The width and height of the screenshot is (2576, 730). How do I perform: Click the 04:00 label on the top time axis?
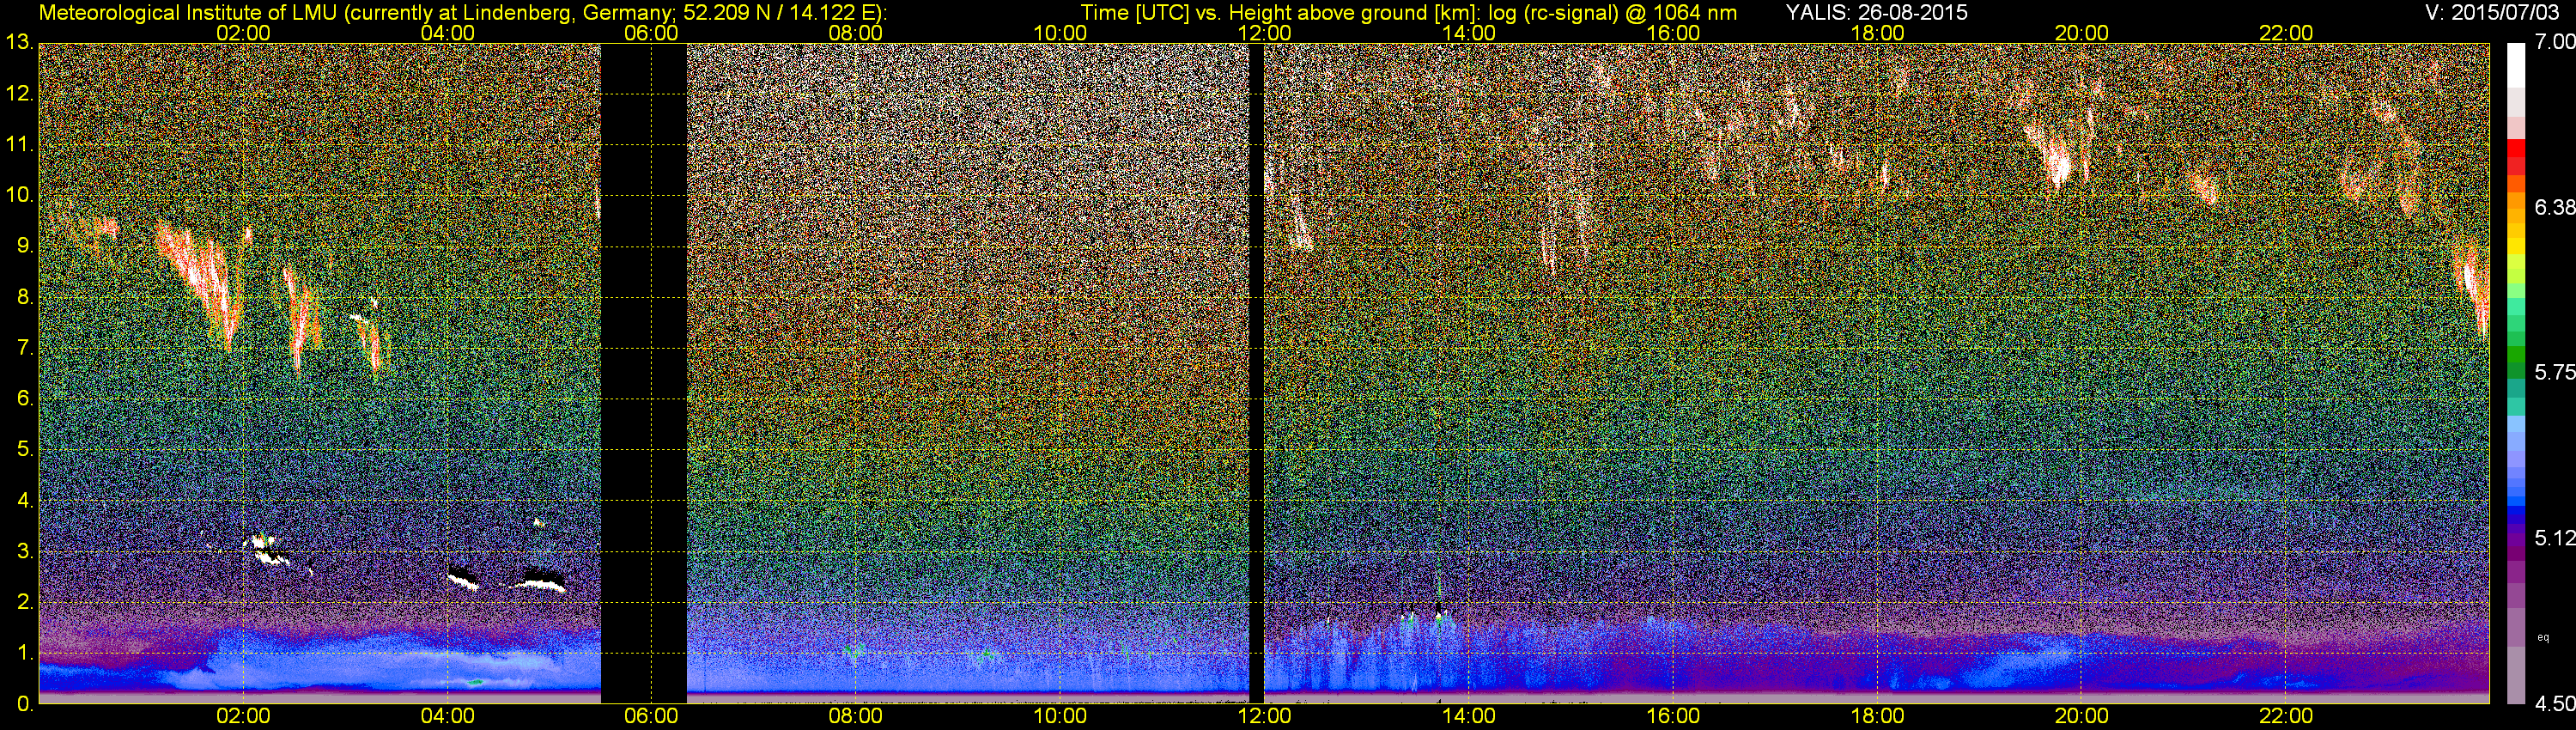click(x=448, y=33)
